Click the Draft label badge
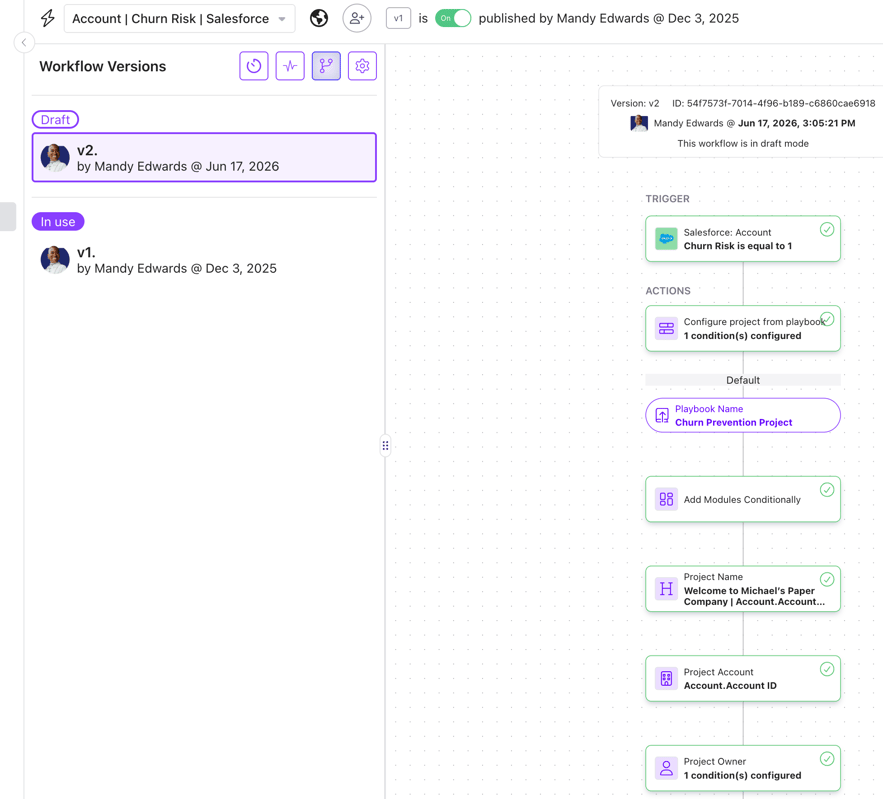 click(x=55, y=119)
